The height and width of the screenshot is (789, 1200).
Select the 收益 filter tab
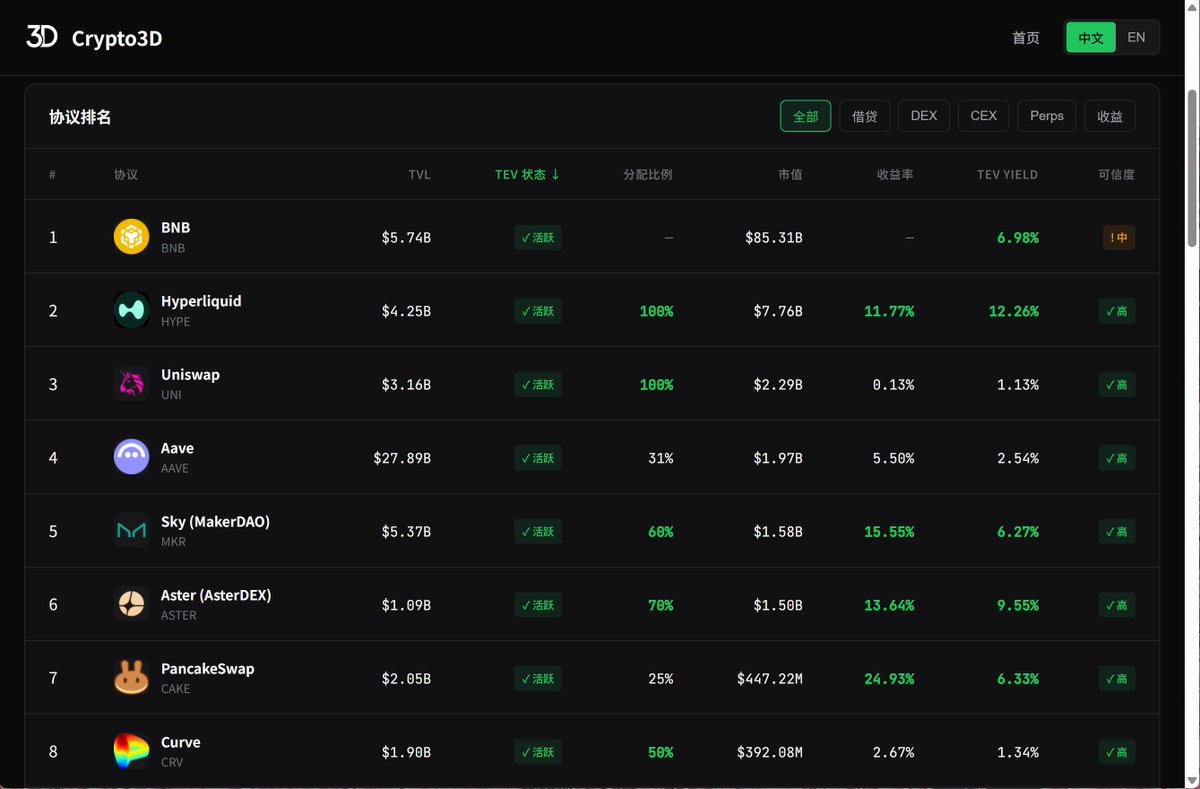[x=1110, y=116]
